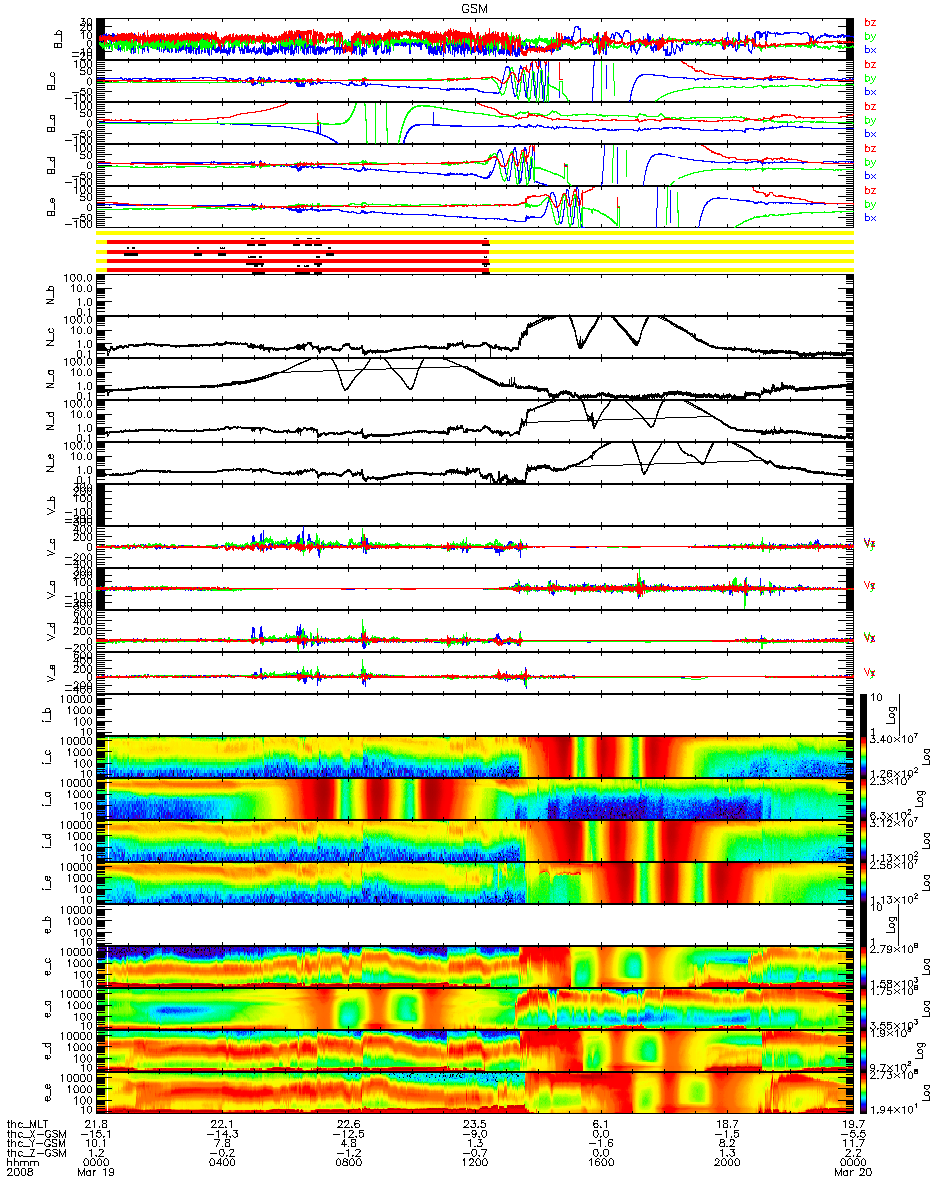Click the Mar 20 date label
Viewport: 930px width, 1200px height.
pos(853,1174)
